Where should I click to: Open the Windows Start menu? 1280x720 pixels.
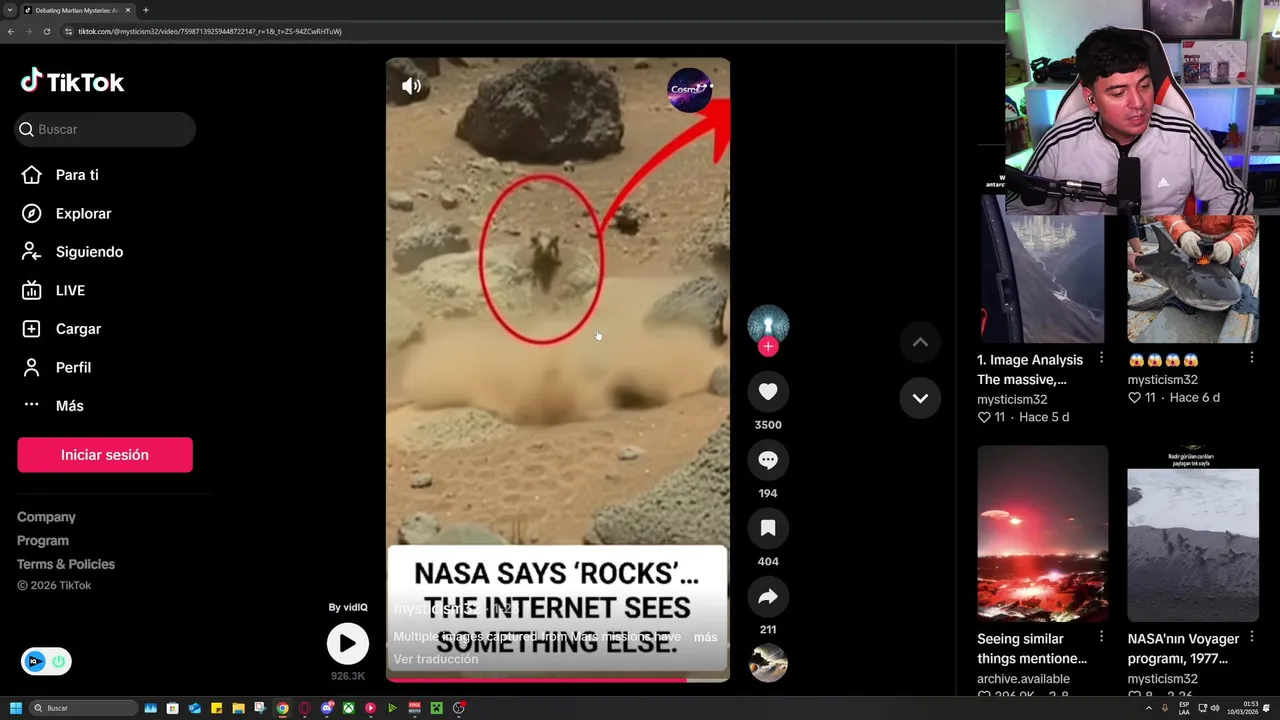pos(16,708)
